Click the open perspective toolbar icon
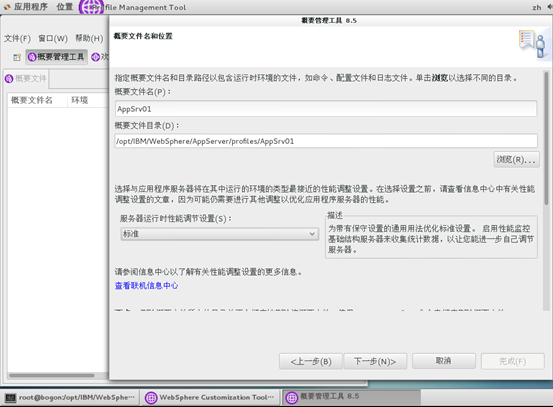This screenshot has width=553, height=407. pos(17,57)
